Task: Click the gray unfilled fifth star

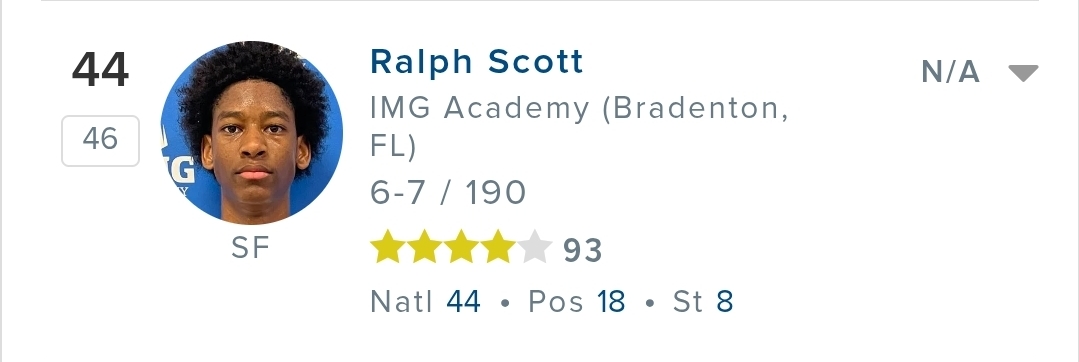Action: coord(535,248)
